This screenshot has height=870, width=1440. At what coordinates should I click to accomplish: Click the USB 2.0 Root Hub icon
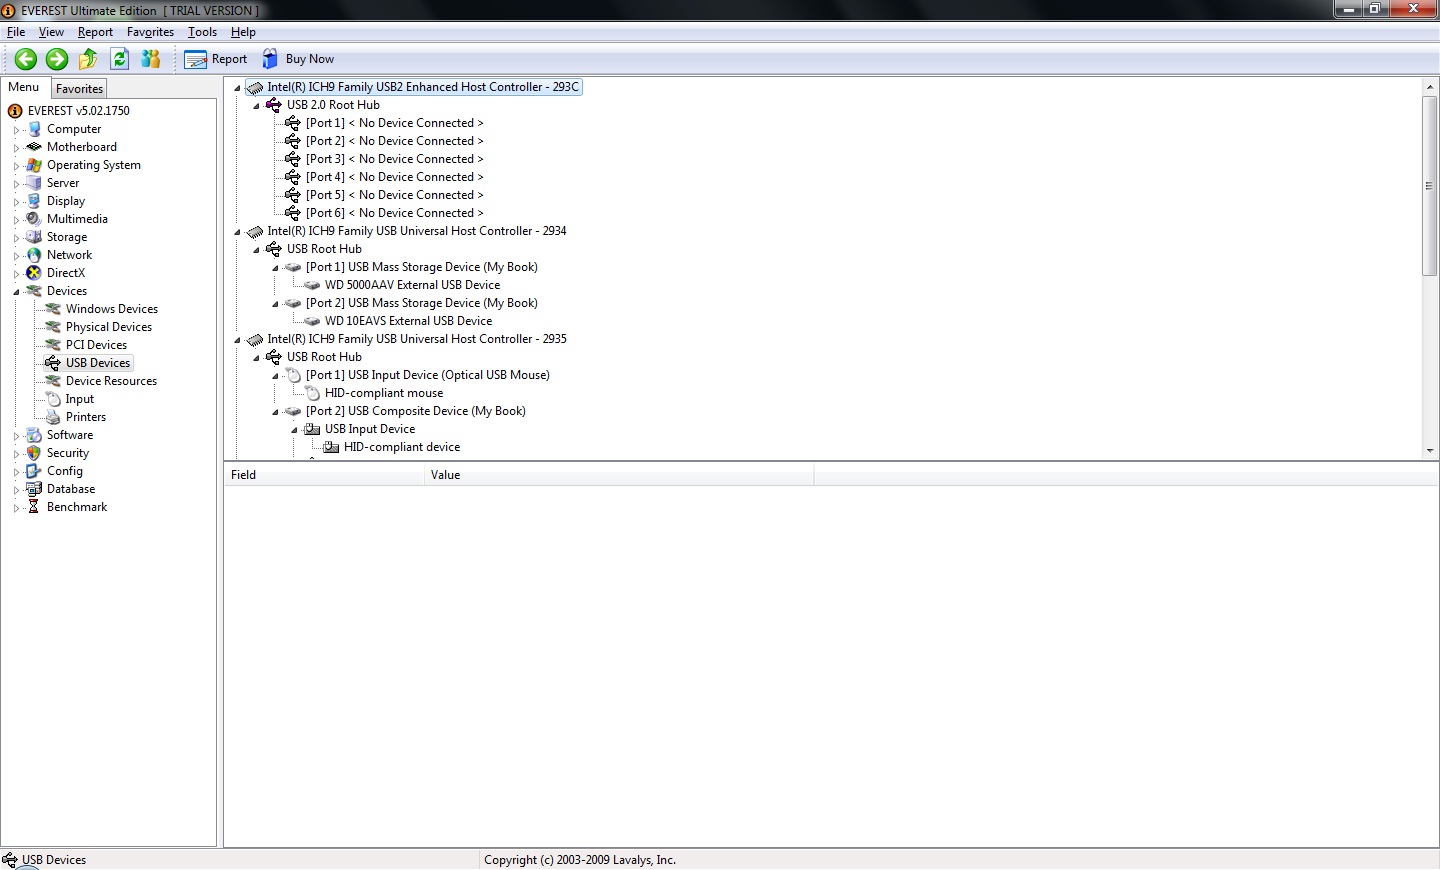[x=273, y=105]
